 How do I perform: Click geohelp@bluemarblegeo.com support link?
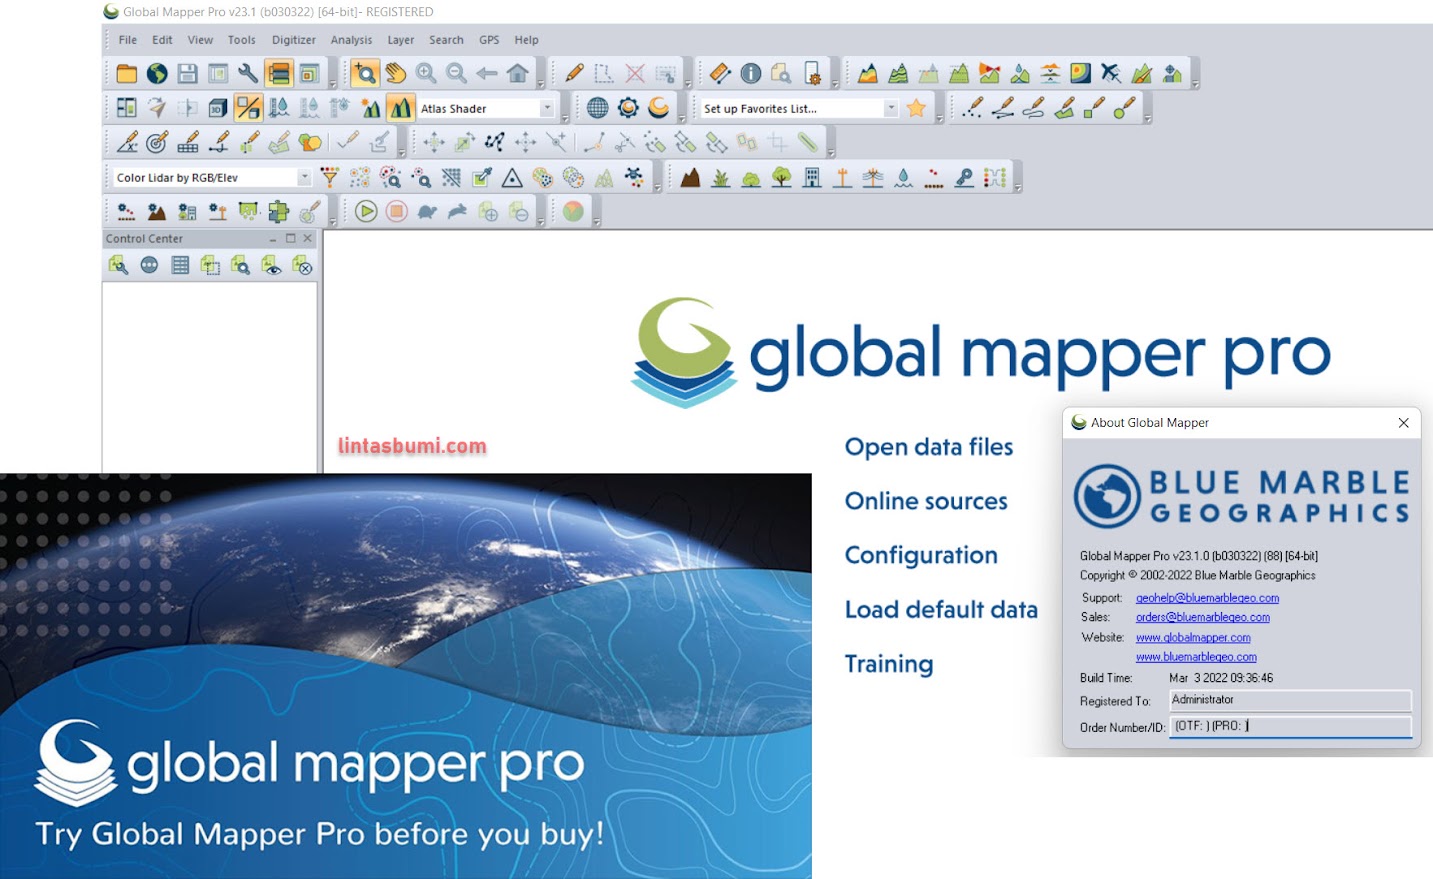coord(1207,598)
